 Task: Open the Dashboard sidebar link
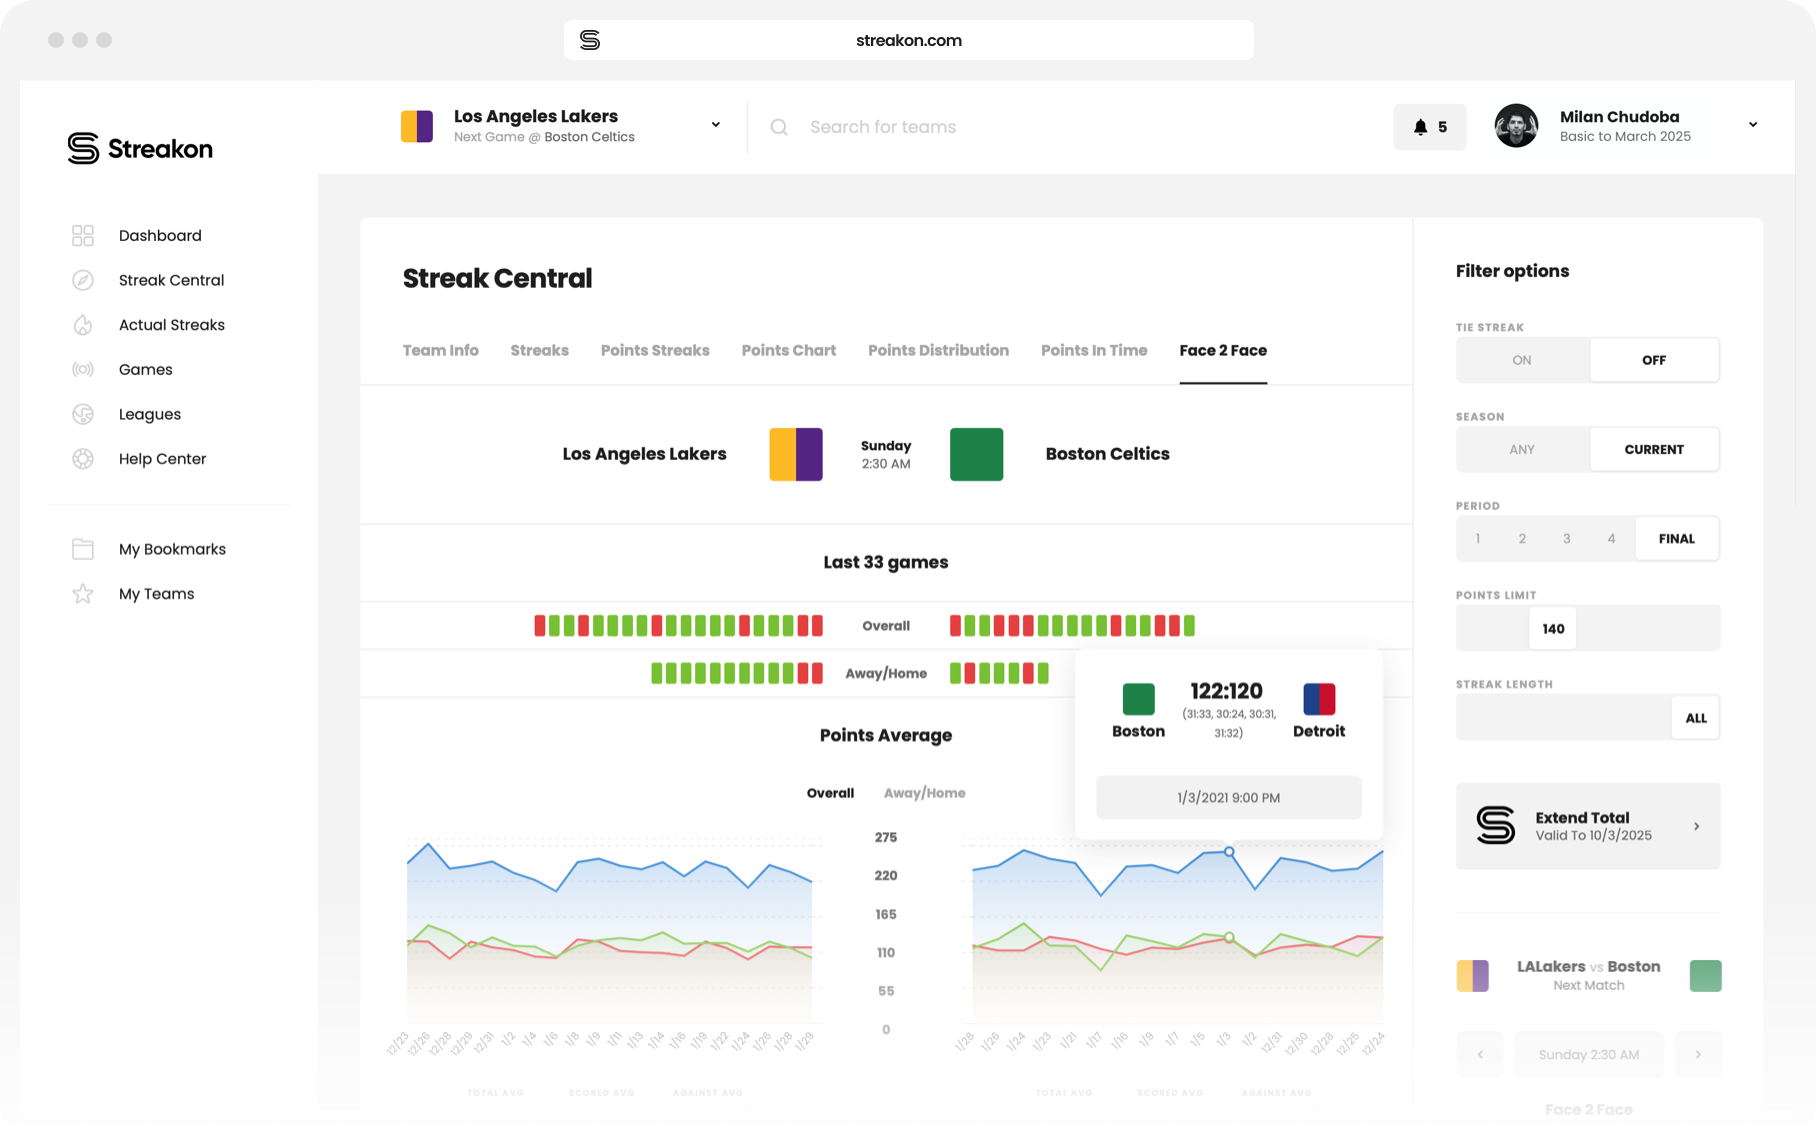click(x=160, y=236)
